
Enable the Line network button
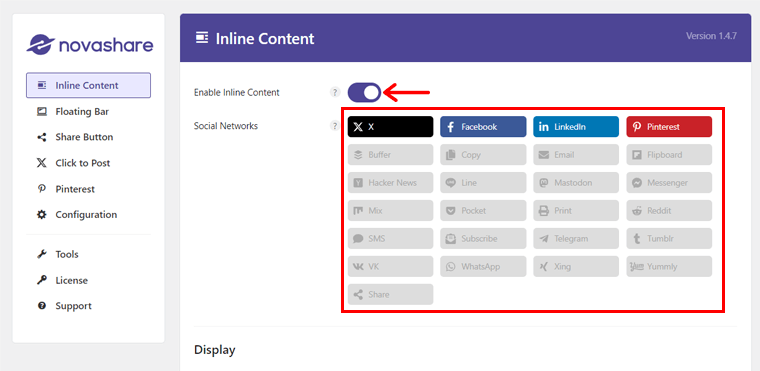click(483, 183)
